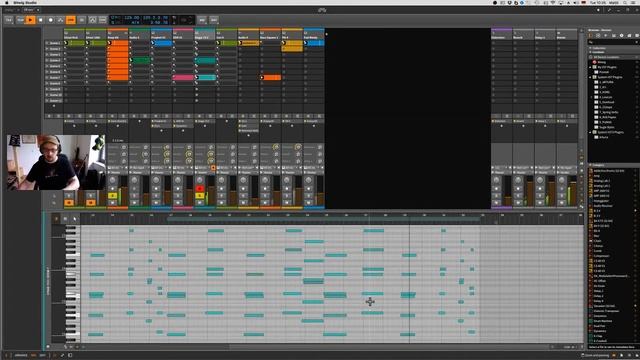Viewport: 640px width, 360px height.
Task: Click the first tool icon above the piano keyboard
Action: (x=56, y=219)
